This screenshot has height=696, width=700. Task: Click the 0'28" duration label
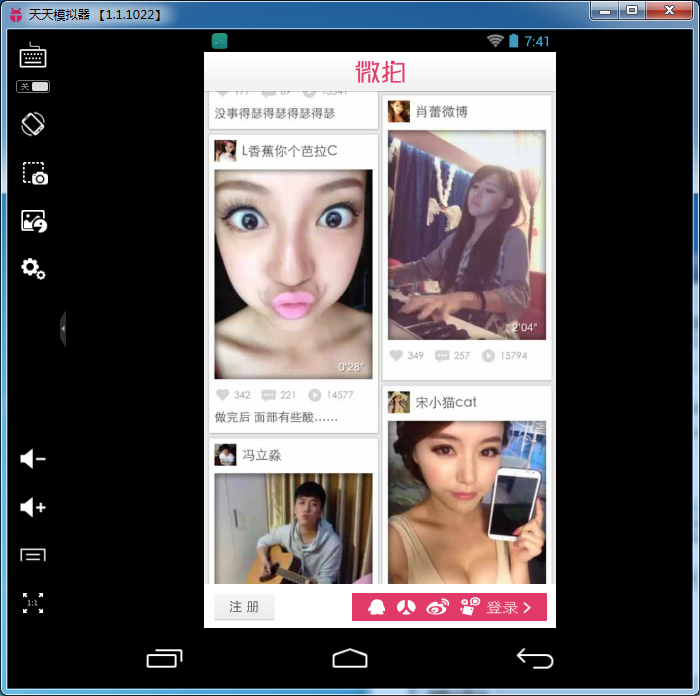[x=351, y=367]
